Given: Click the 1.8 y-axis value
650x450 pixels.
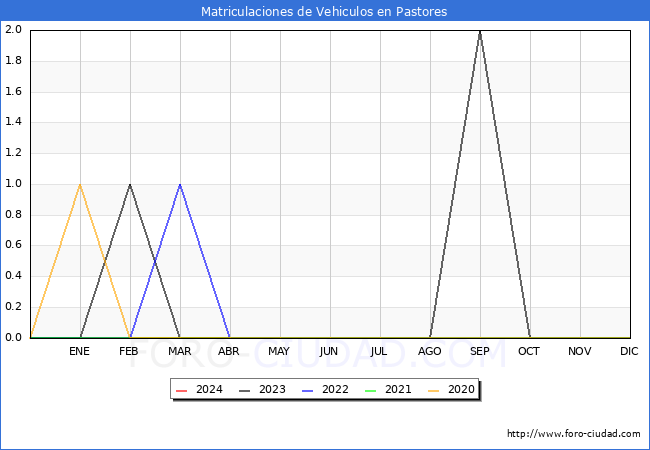Looking at the screenshot, I should (13, 60).
